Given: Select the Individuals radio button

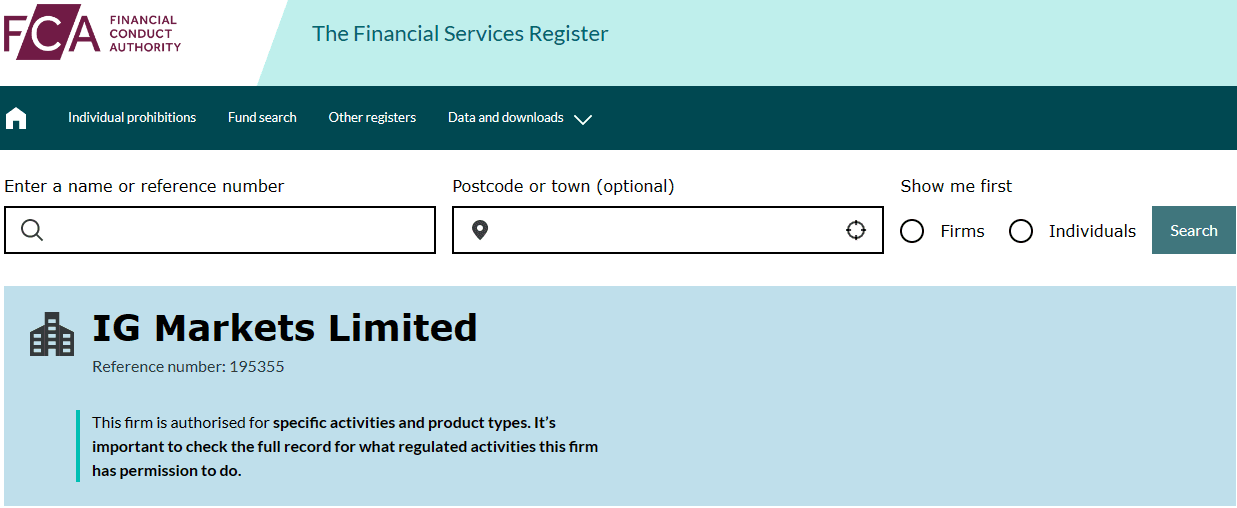Looking at the screenshot, I should coord(1021,231).
